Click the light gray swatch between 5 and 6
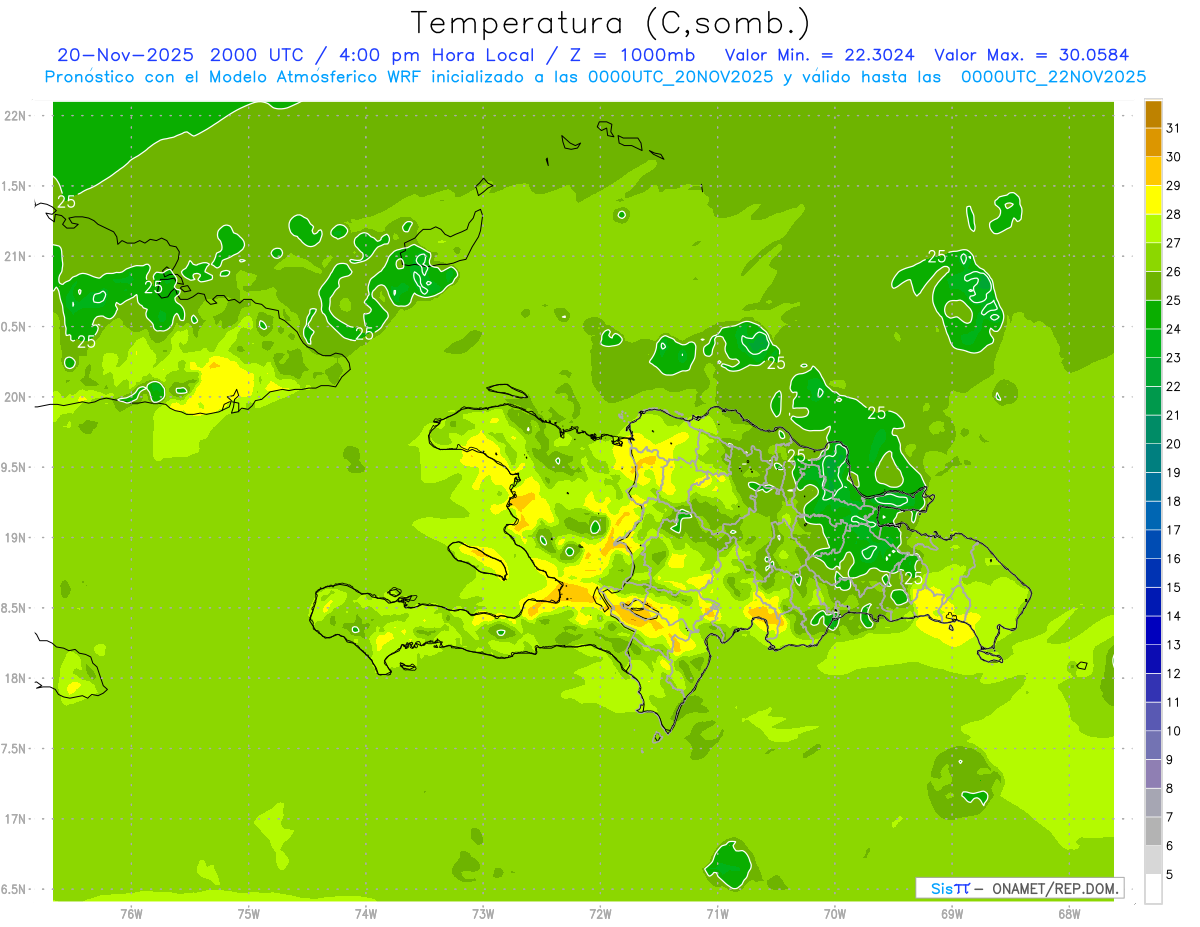Viewport: 1200px width, 927px height. pos(1153,860)
